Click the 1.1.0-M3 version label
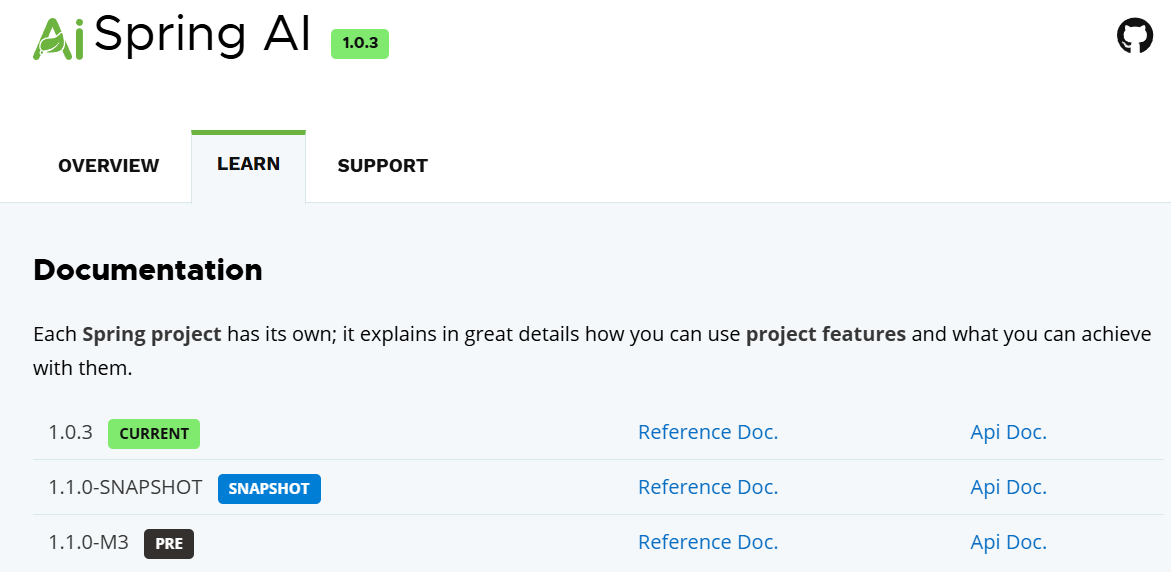Screen dimensions: 1171x572 pyautogui.click(x=89, y=542)
